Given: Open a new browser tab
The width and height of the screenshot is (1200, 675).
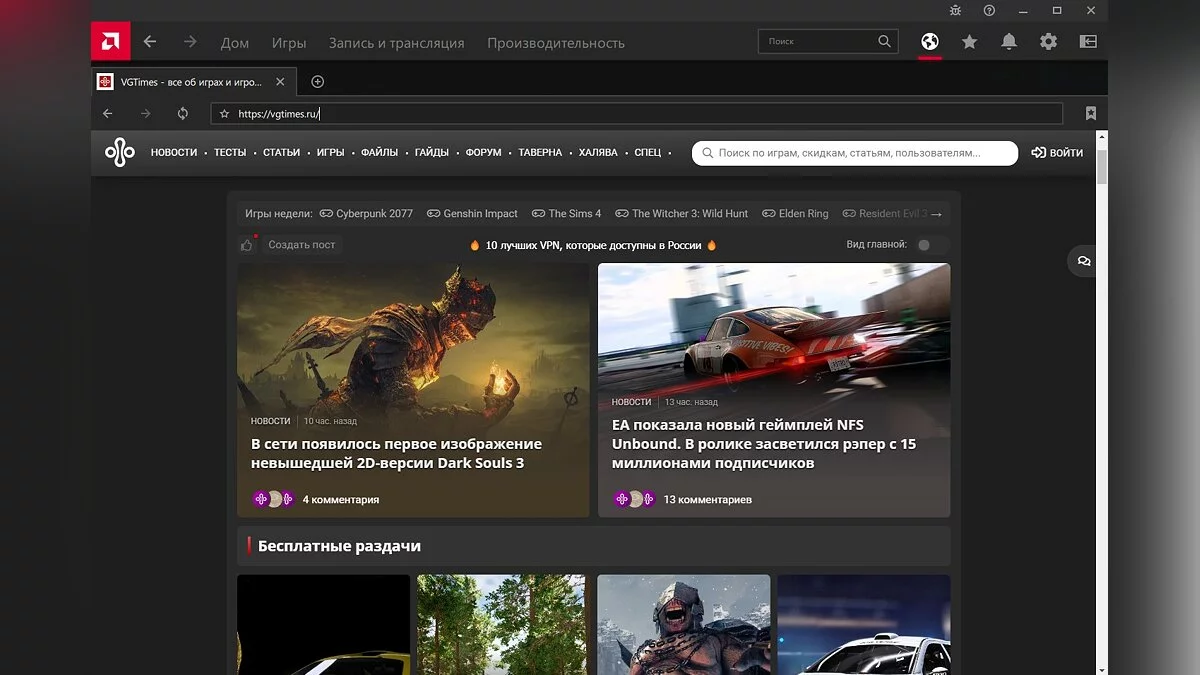Looking at the screenshot, I should (x=318, y=82).
